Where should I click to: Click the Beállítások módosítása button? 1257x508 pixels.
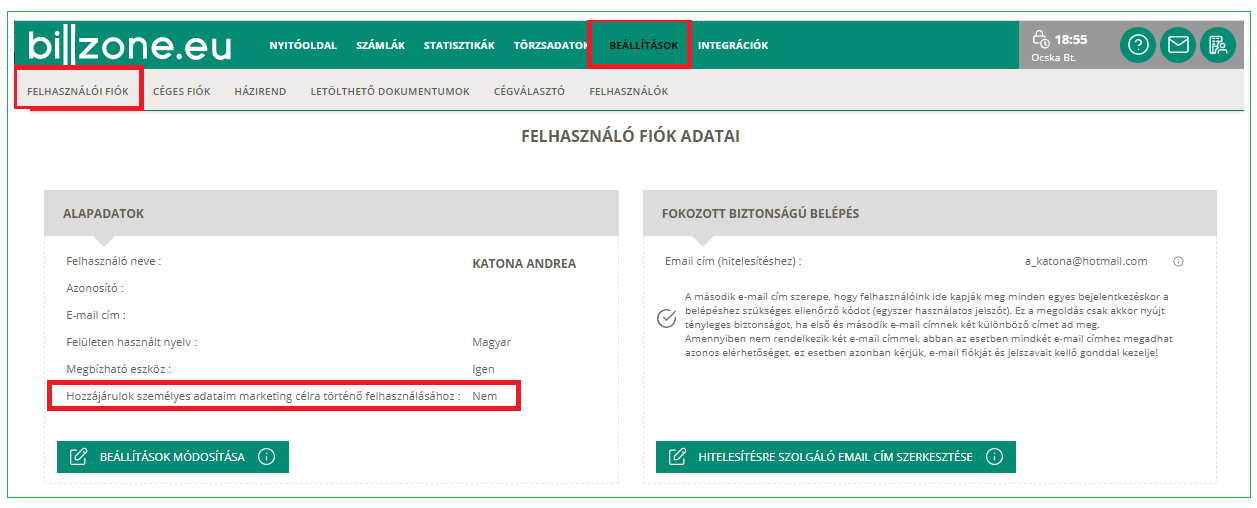[x=173, y=457]
